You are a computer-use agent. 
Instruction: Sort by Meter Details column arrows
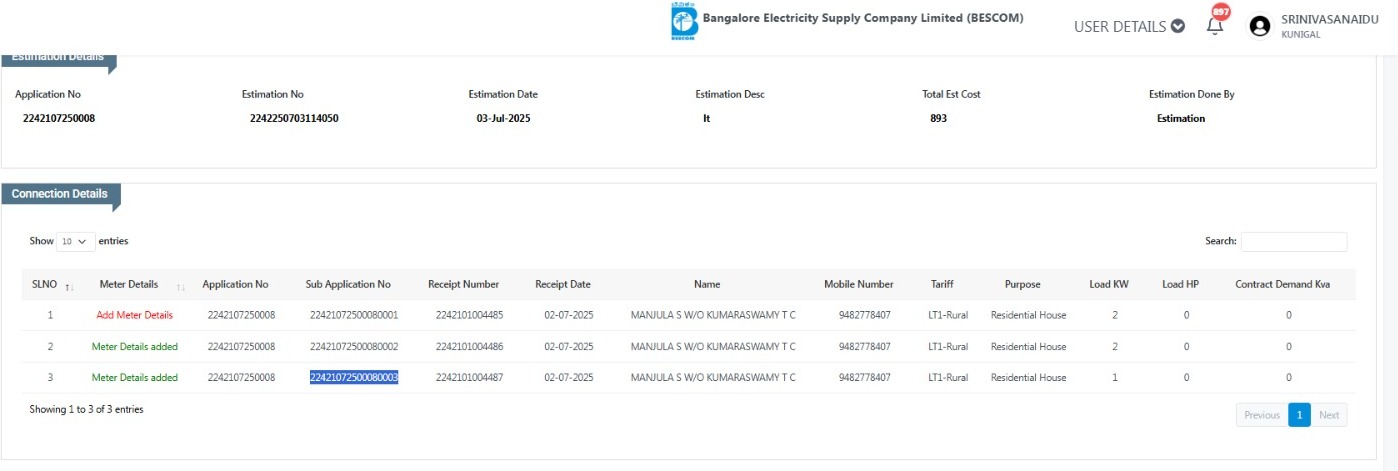181,287
